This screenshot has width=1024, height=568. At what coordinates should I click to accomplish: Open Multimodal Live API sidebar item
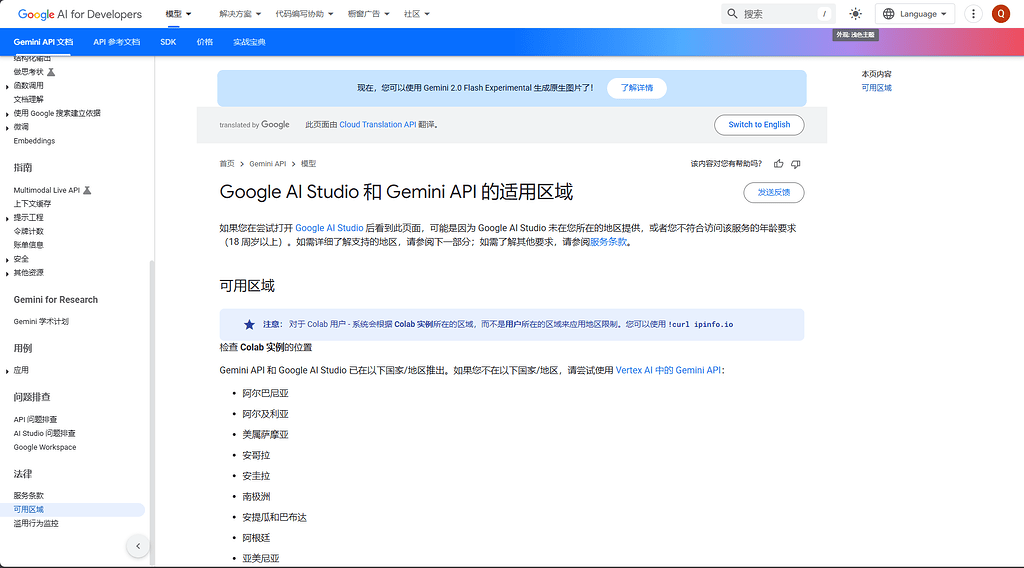[x=46, y=191]
